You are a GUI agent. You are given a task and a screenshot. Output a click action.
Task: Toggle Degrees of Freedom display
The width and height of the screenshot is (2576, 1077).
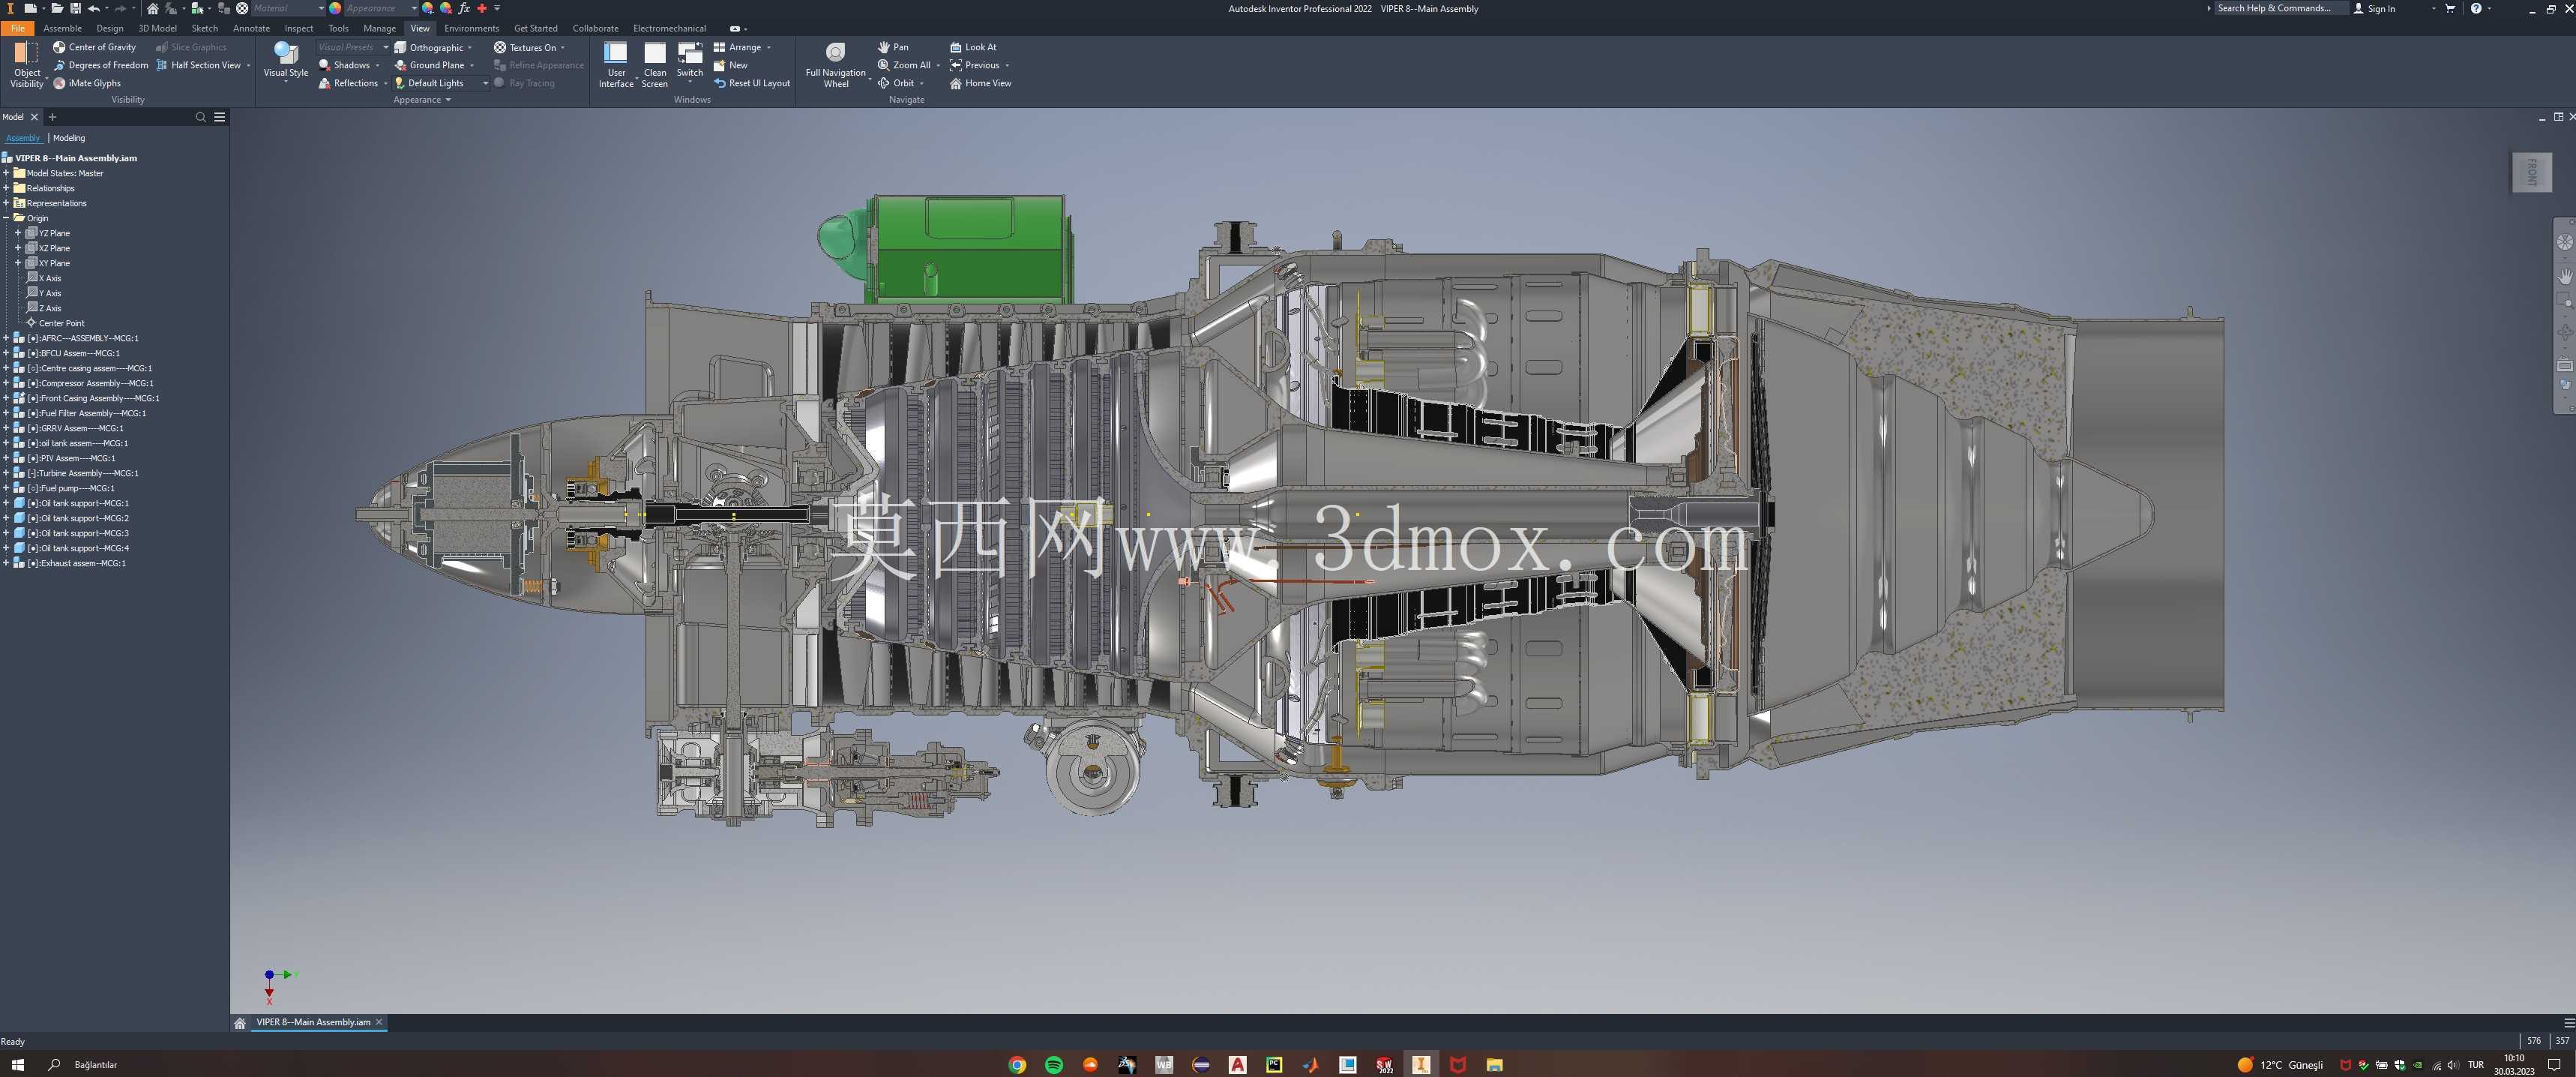(100, 65)
